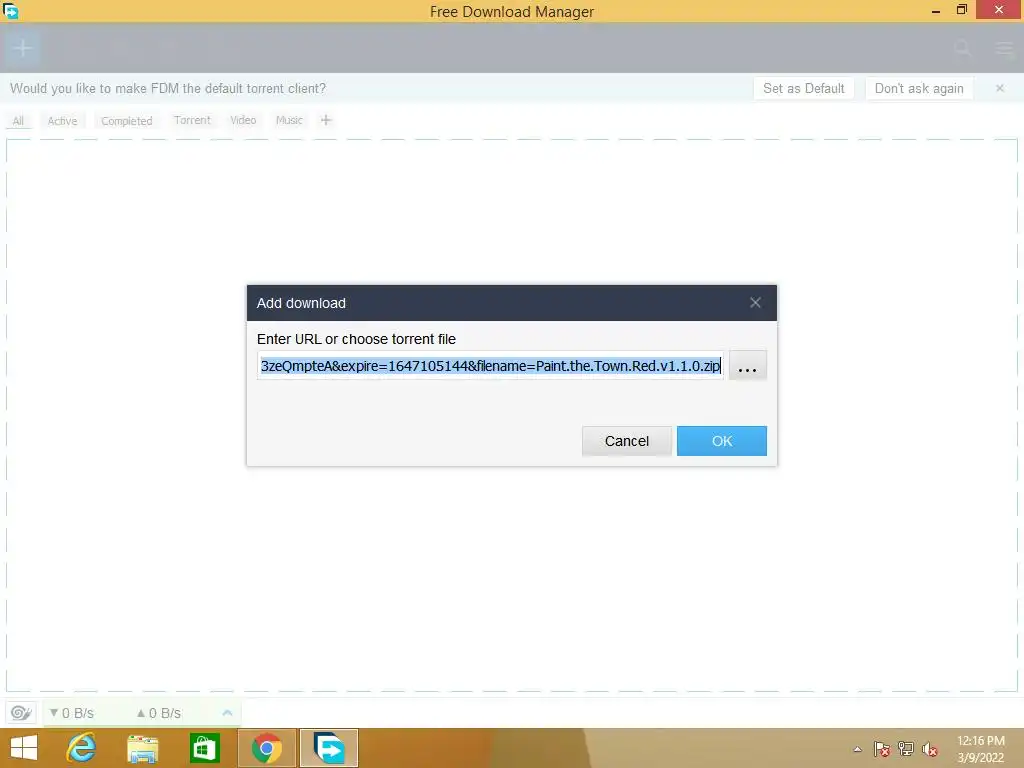Expand the speed panel with the up chevron
The height and width of the screenshot is (768, 1024).
[x=227, y=712]
